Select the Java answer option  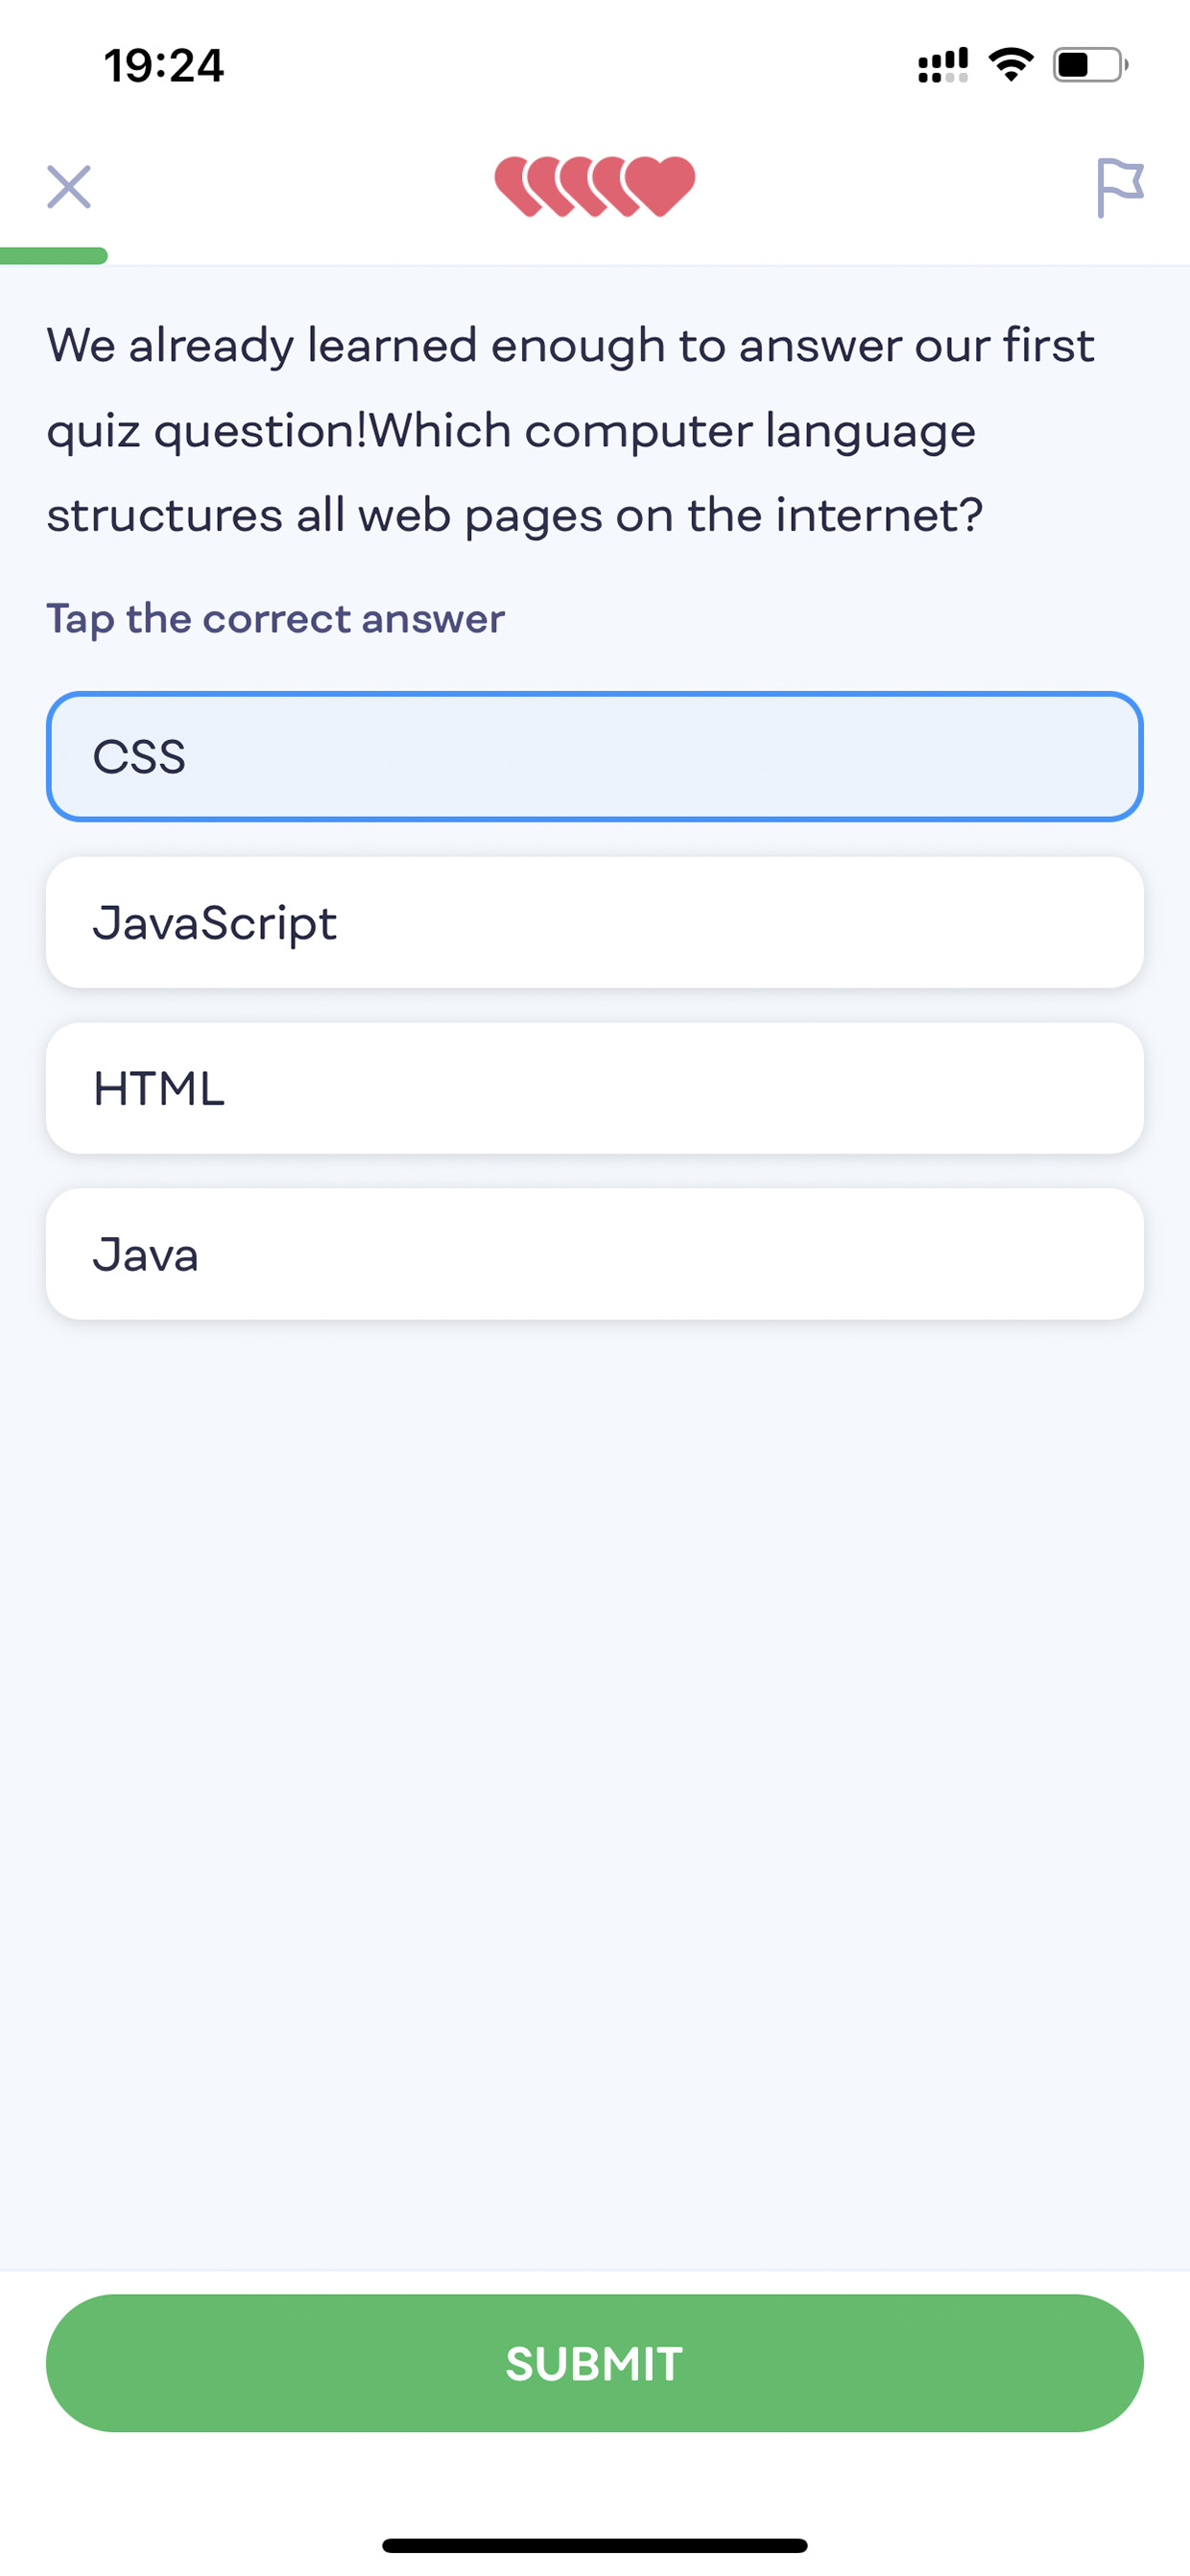pos(595,1254)
